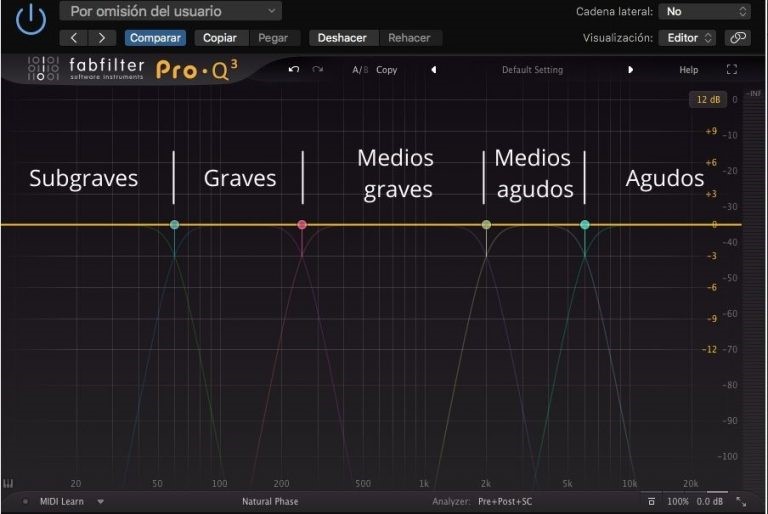Click the Deshacer button

point(343,38)
